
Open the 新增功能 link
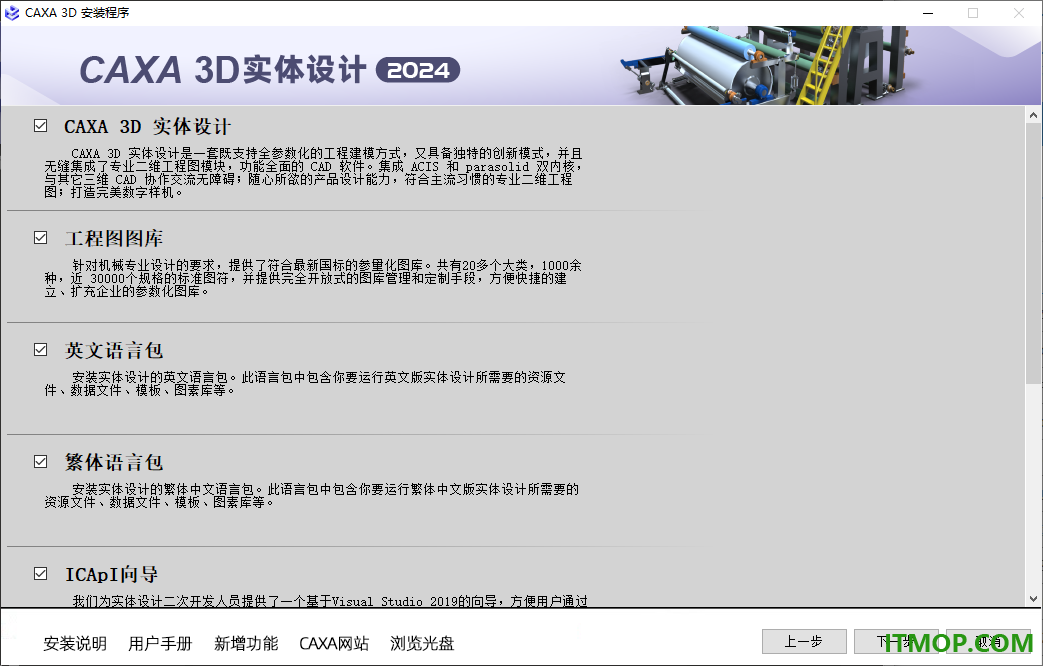point(246,643)
